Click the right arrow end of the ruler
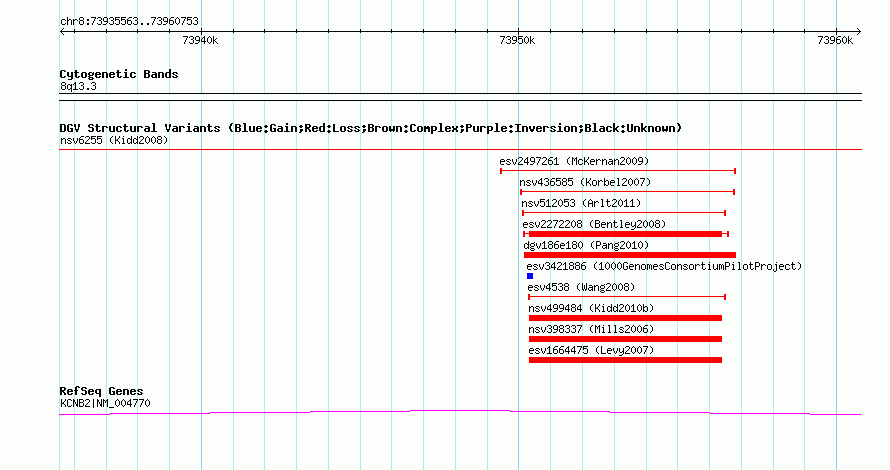Viewport: 890px width, 470px height. [x=858, y=32]
